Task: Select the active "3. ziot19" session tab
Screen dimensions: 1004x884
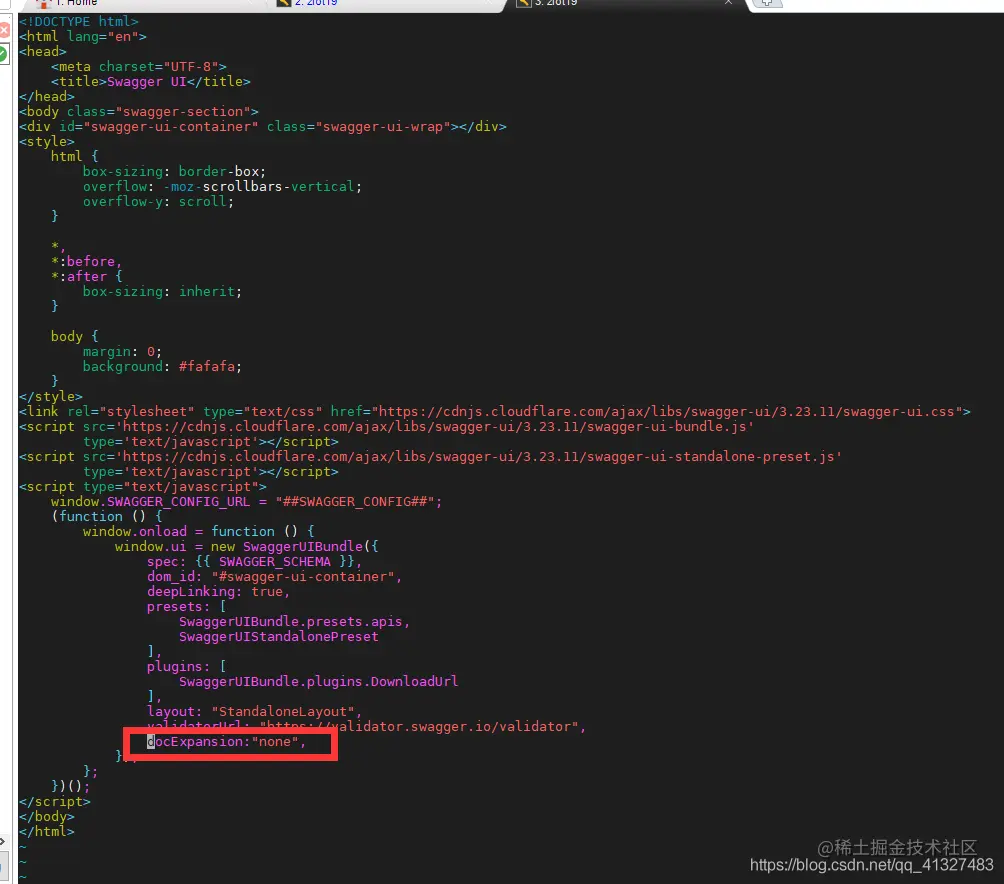Action: pos(547,3)
